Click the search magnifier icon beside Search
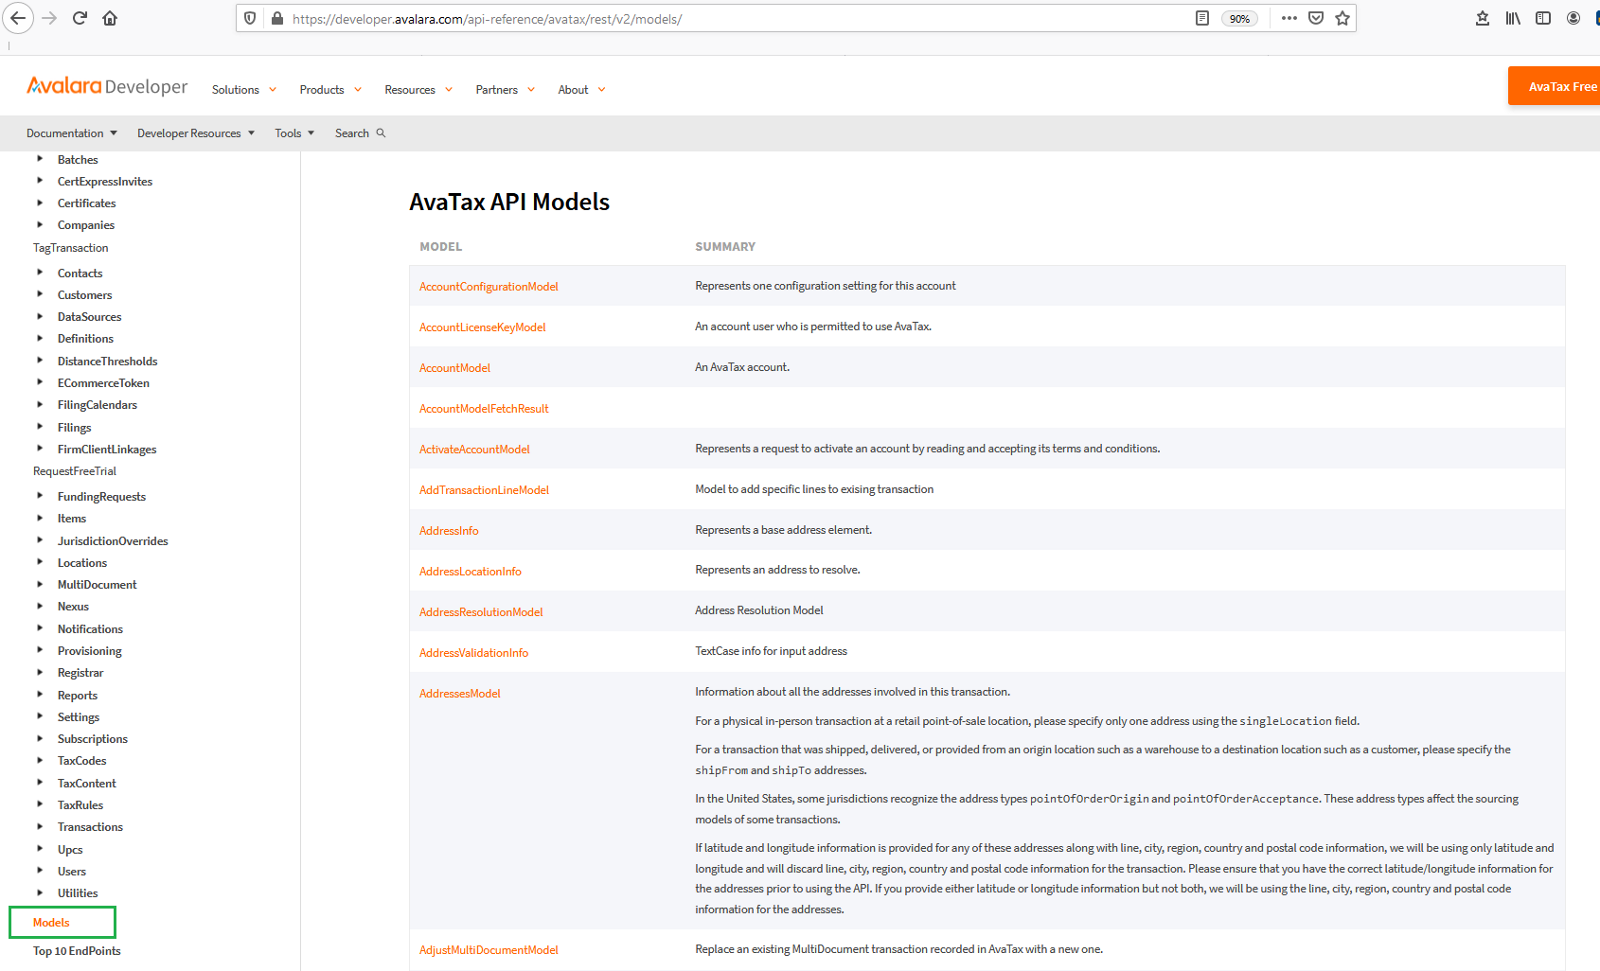Viewport: 1600px width, 971px height. [381, 133]
